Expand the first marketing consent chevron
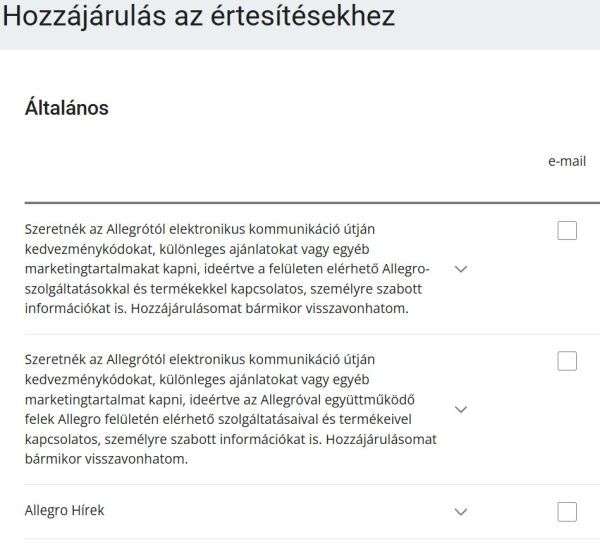 pos(461,270)
